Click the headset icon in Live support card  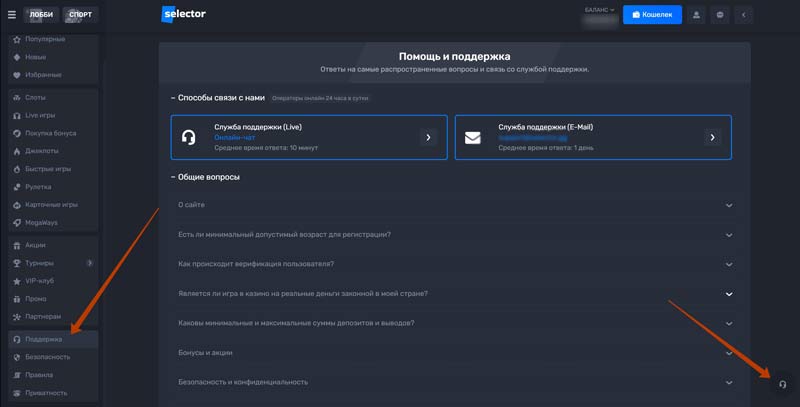(x=188, y=138)
